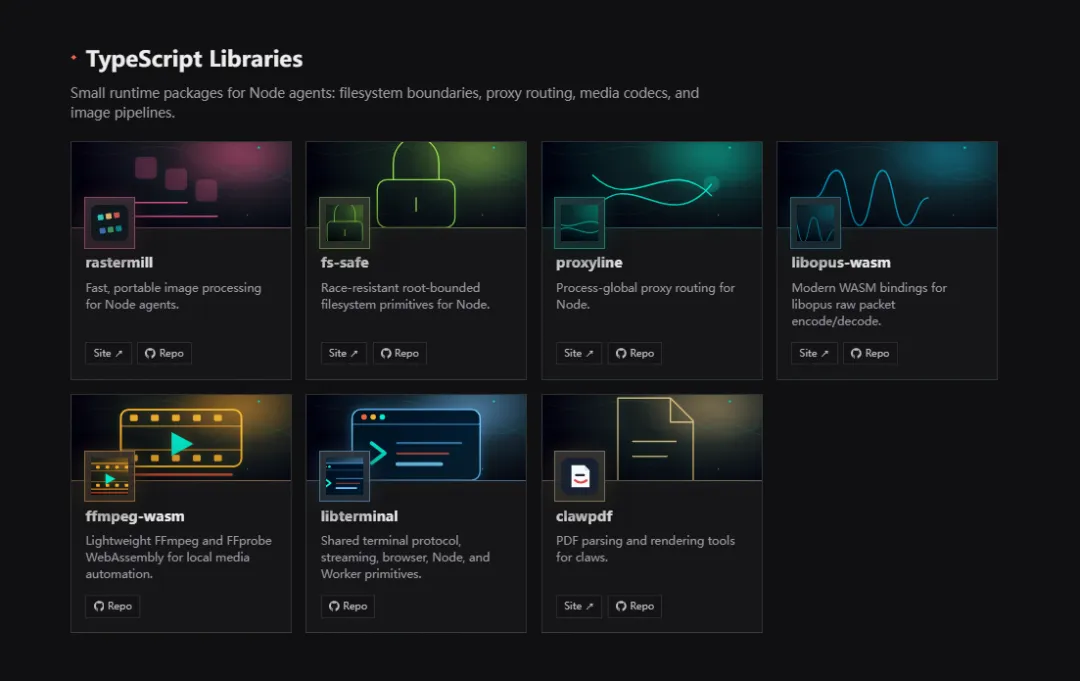Select the fs-safe card title
This screenshot has width=1080, height=681.
[x=344, y=263]
